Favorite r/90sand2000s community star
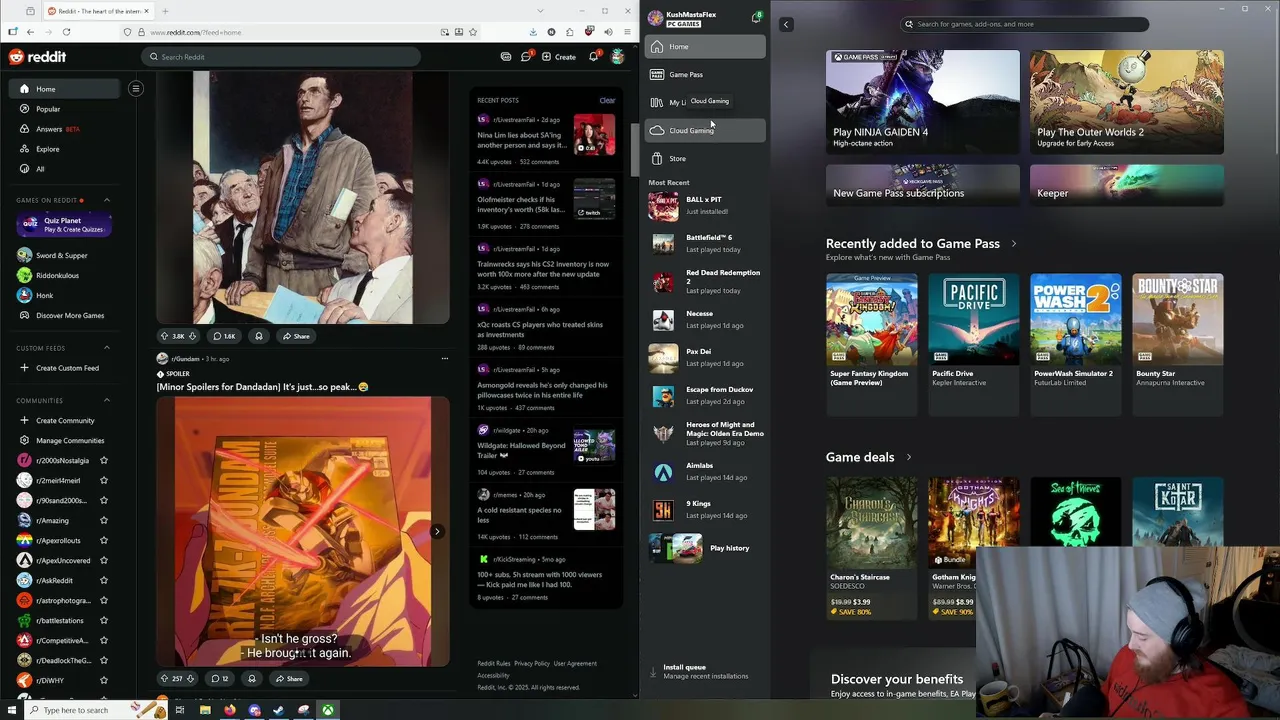Screen dimensions: 1280x720 click(x=104, y=500)
